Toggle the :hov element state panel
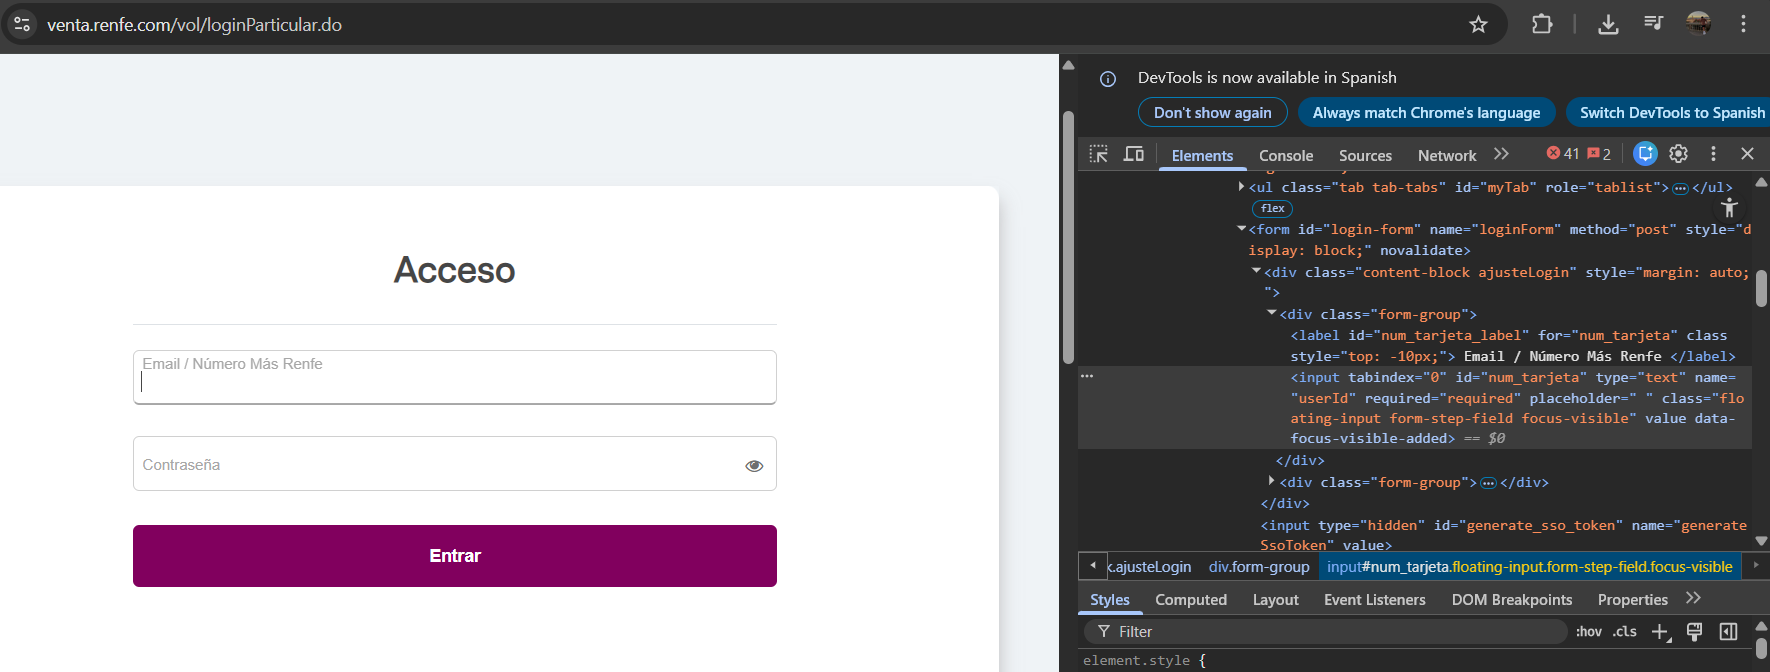 (x=1588, y=631)
